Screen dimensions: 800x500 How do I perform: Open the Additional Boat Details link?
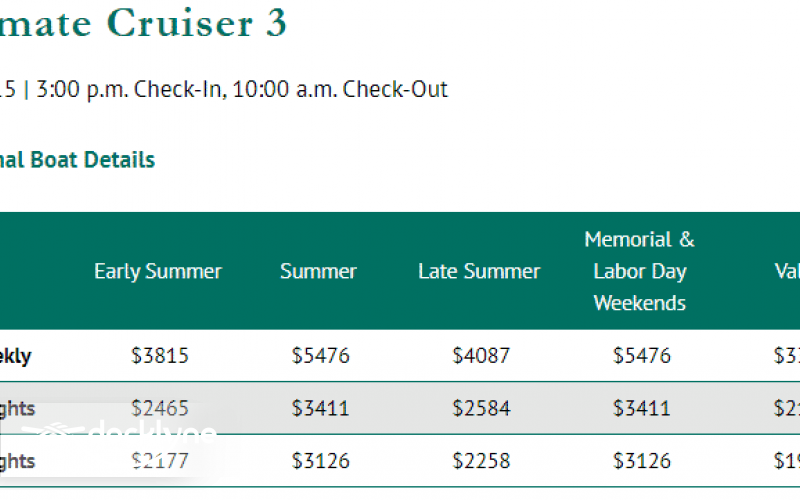click(77, 160)
